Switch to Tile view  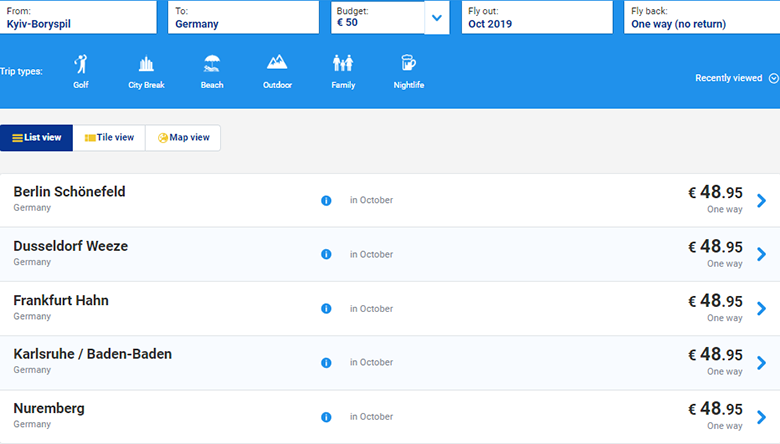click(109, 138)
